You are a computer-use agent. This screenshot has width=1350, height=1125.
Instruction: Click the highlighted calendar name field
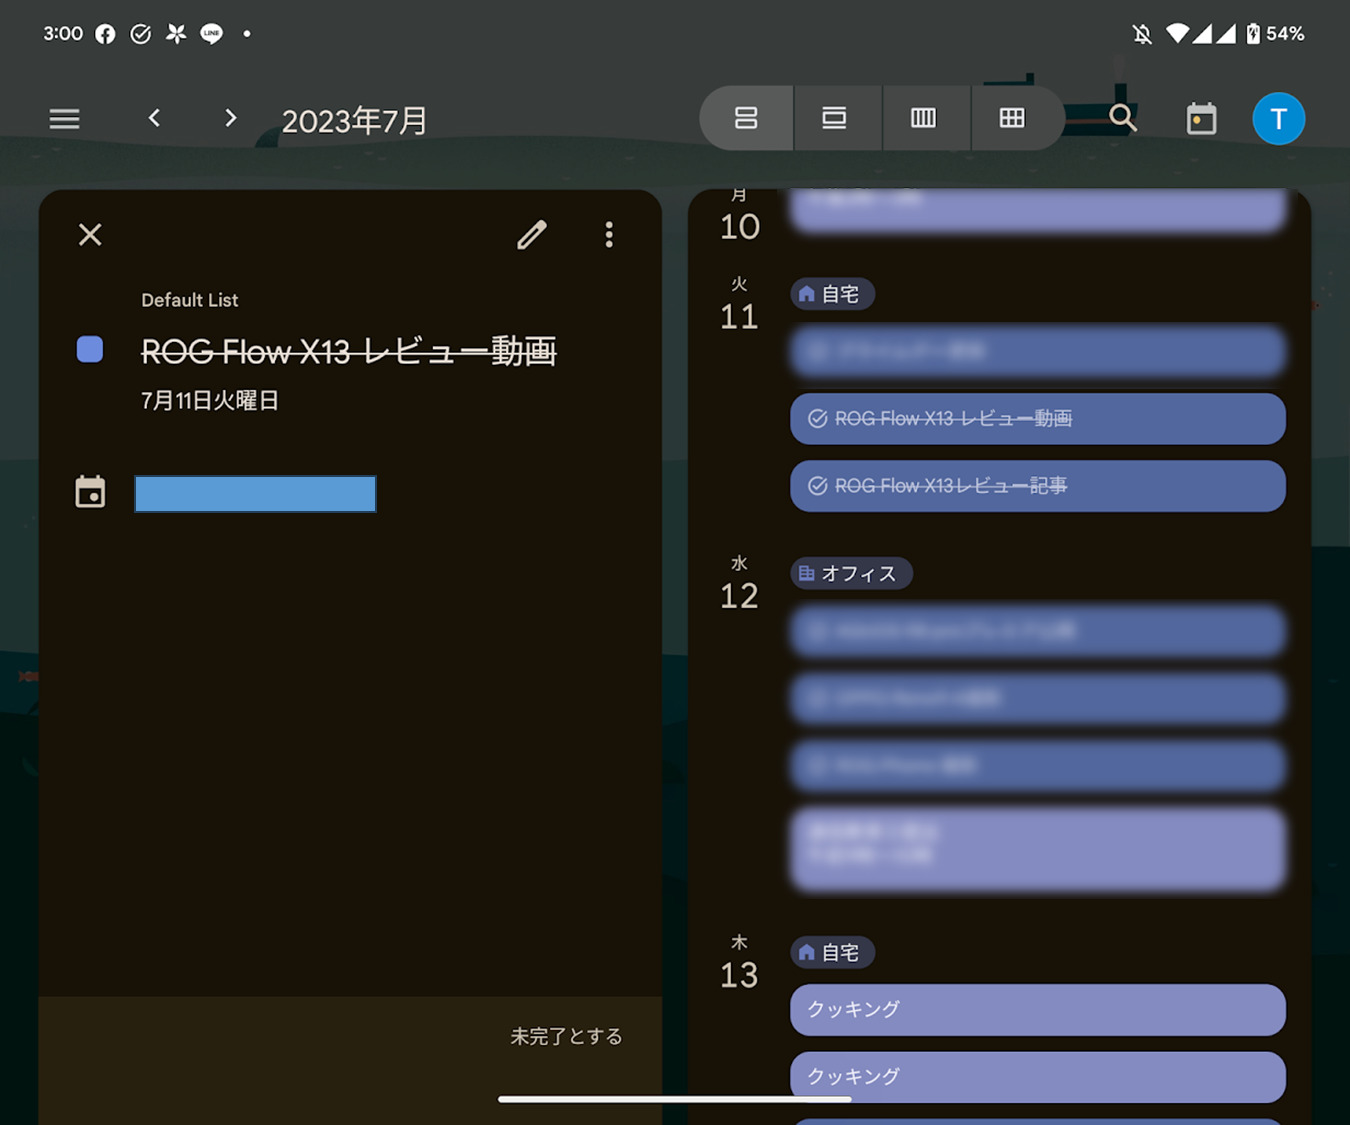click(255, 494)
